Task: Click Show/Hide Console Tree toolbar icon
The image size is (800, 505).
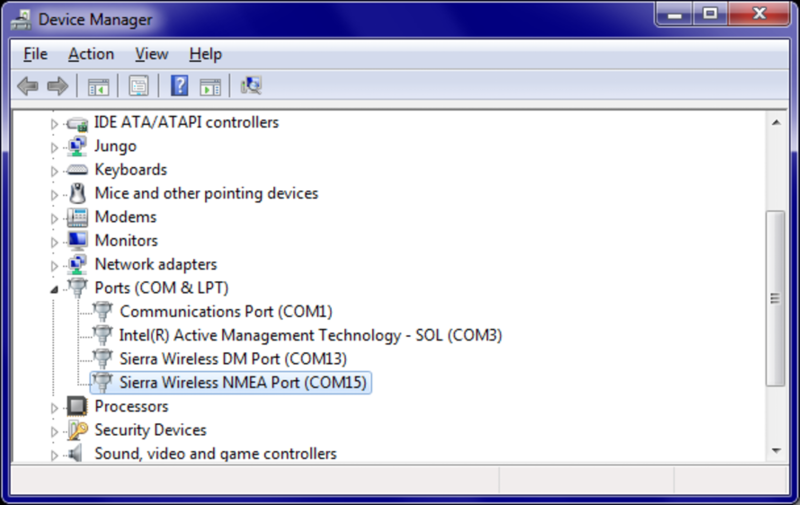Action: pos(98,86)
